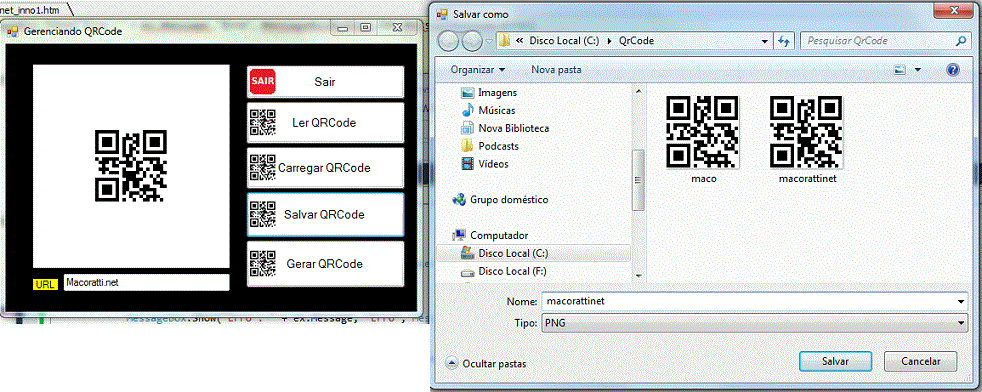Create a folder with Nova pasta

pyautogui.click(x=556, y=70)
